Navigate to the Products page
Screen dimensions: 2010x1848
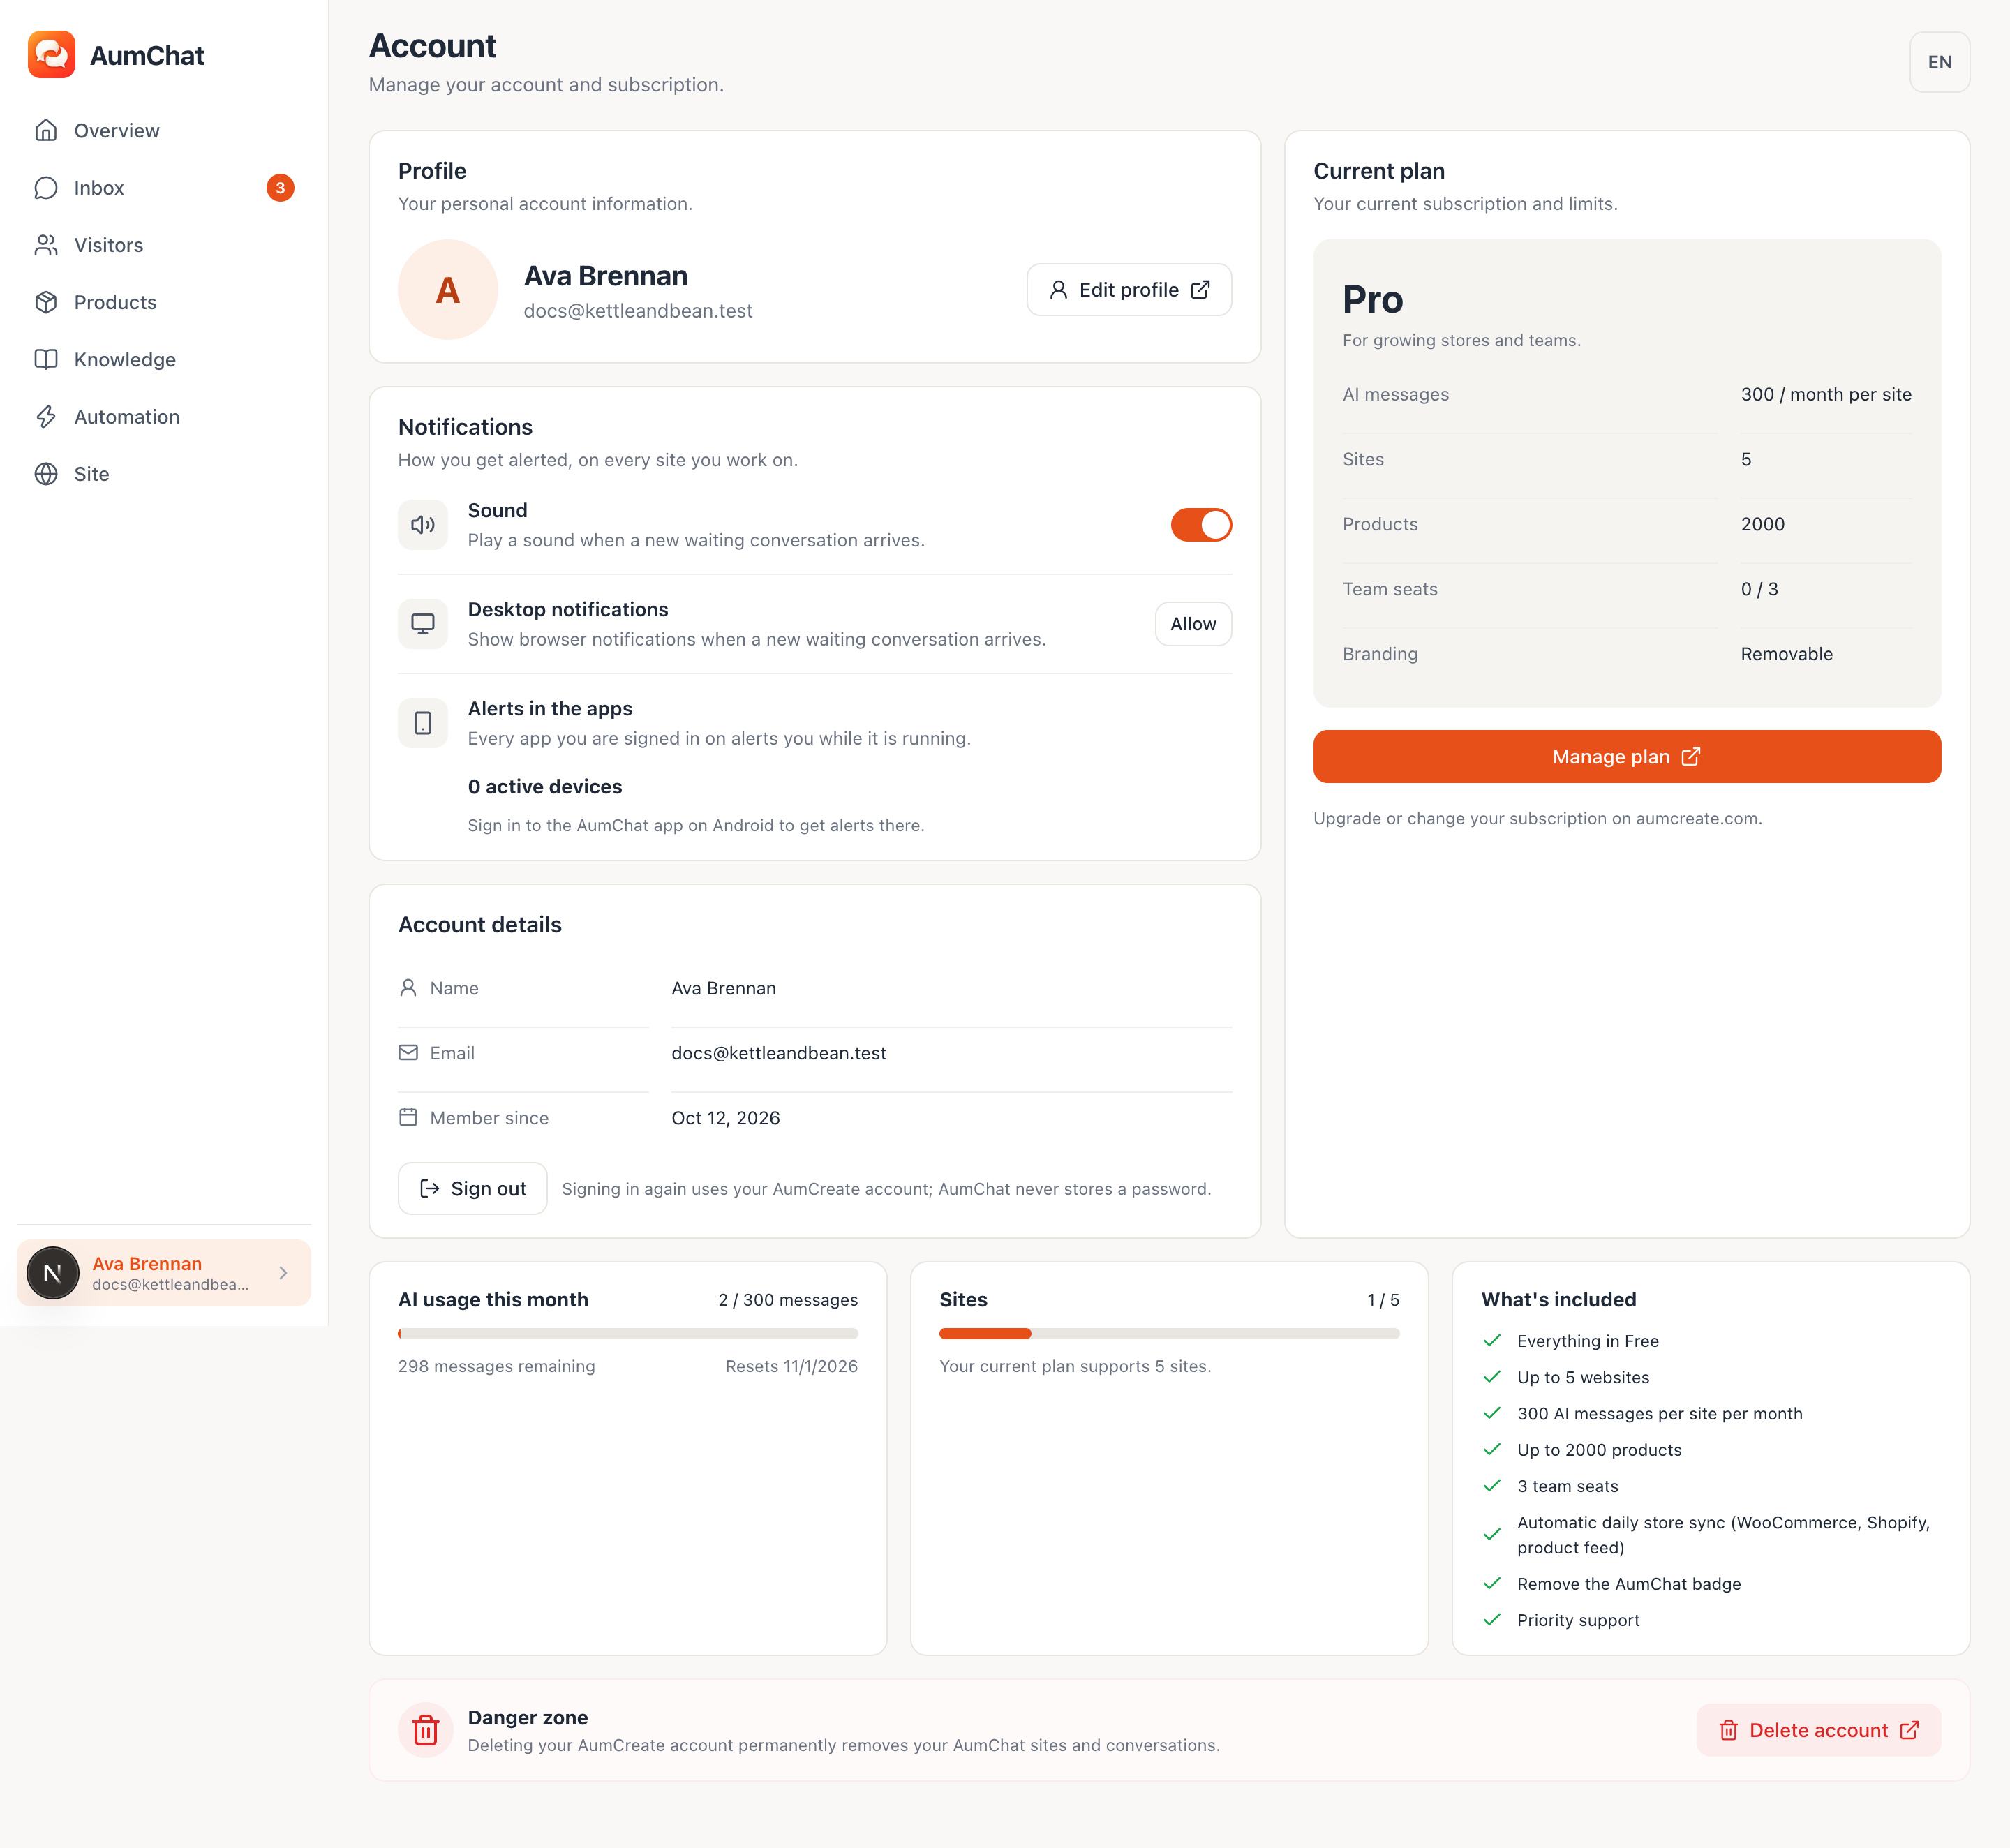(x=164, y=302)
